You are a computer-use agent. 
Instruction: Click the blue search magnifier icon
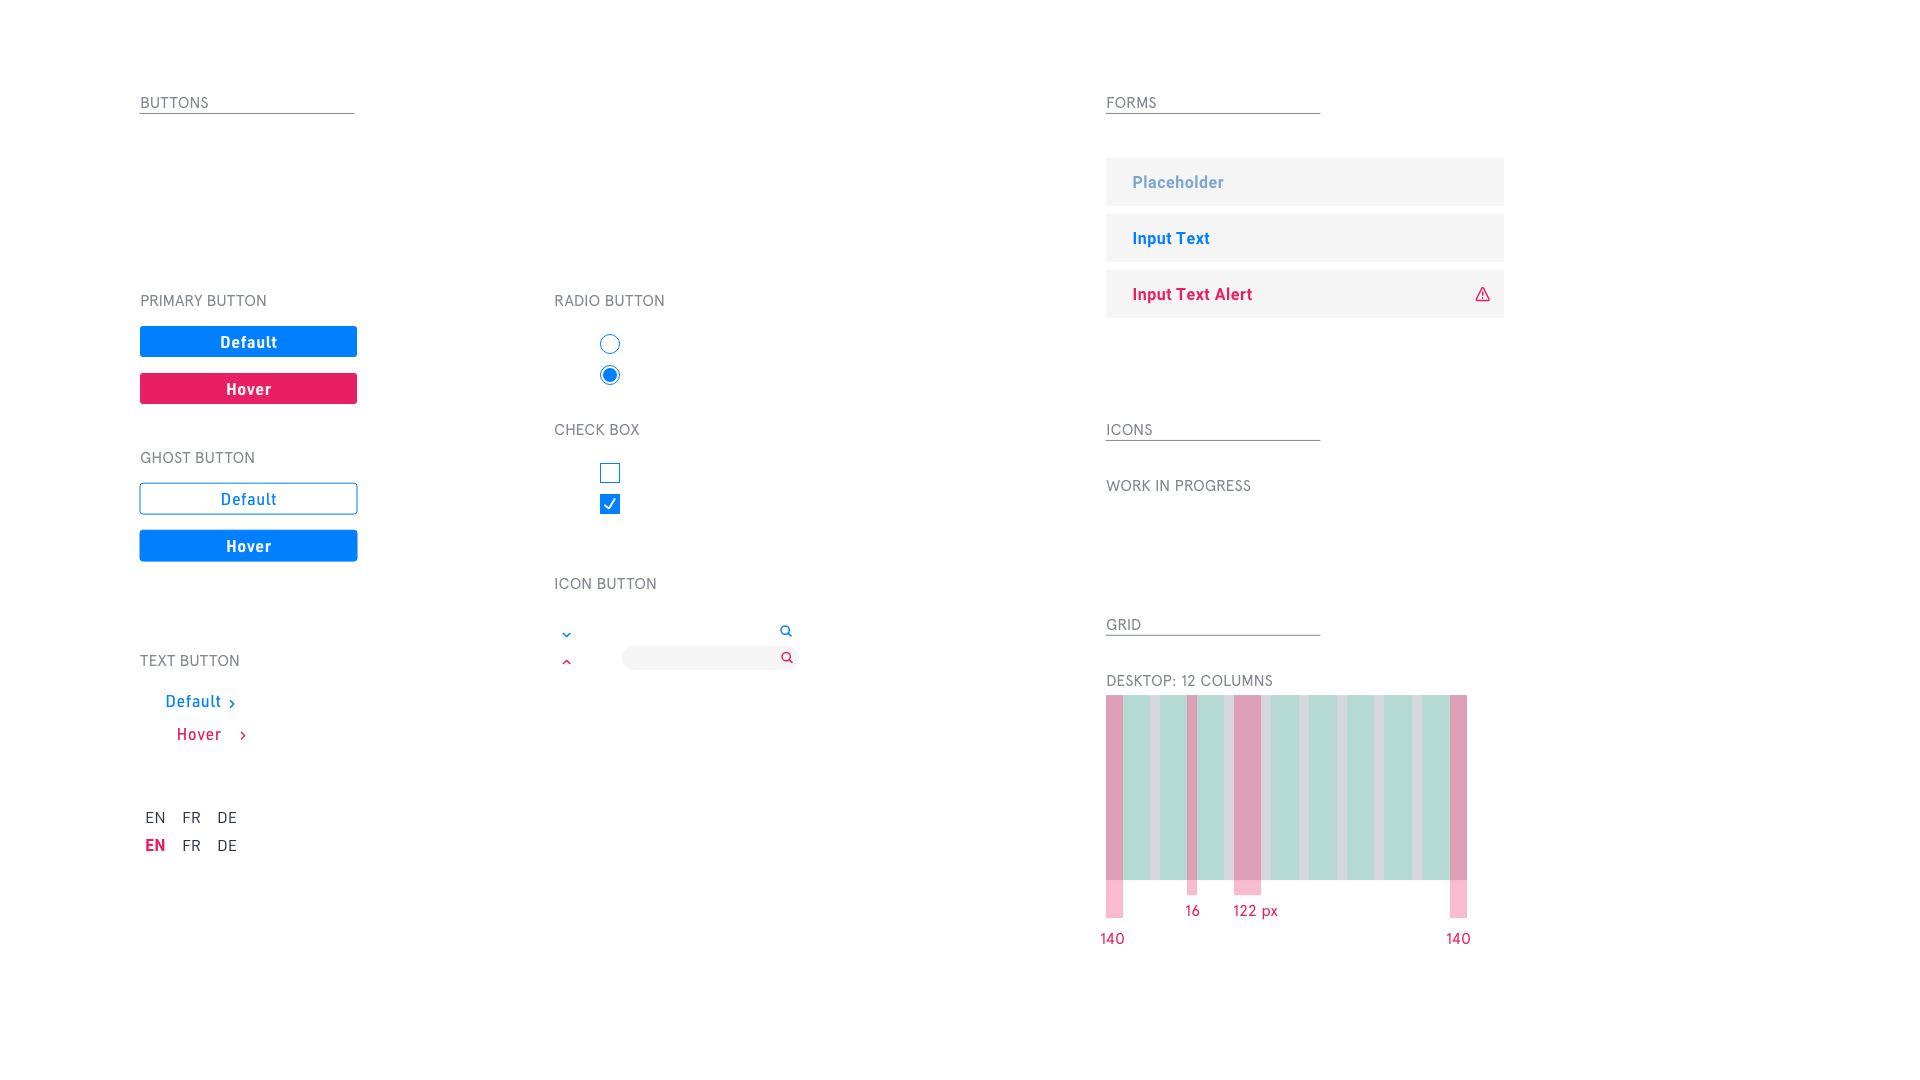click(786, 631)
